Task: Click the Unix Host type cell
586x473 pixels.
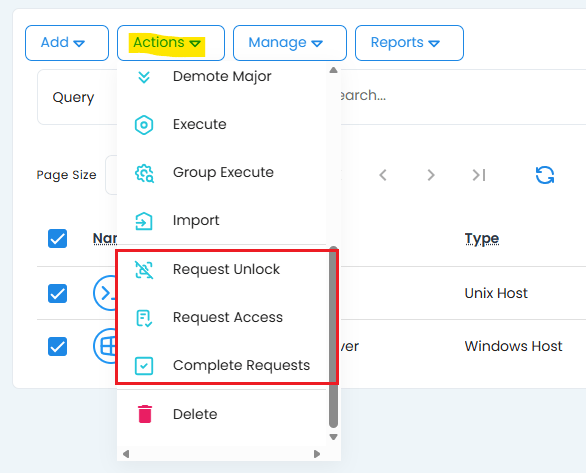Action: (x=496, y=293)
